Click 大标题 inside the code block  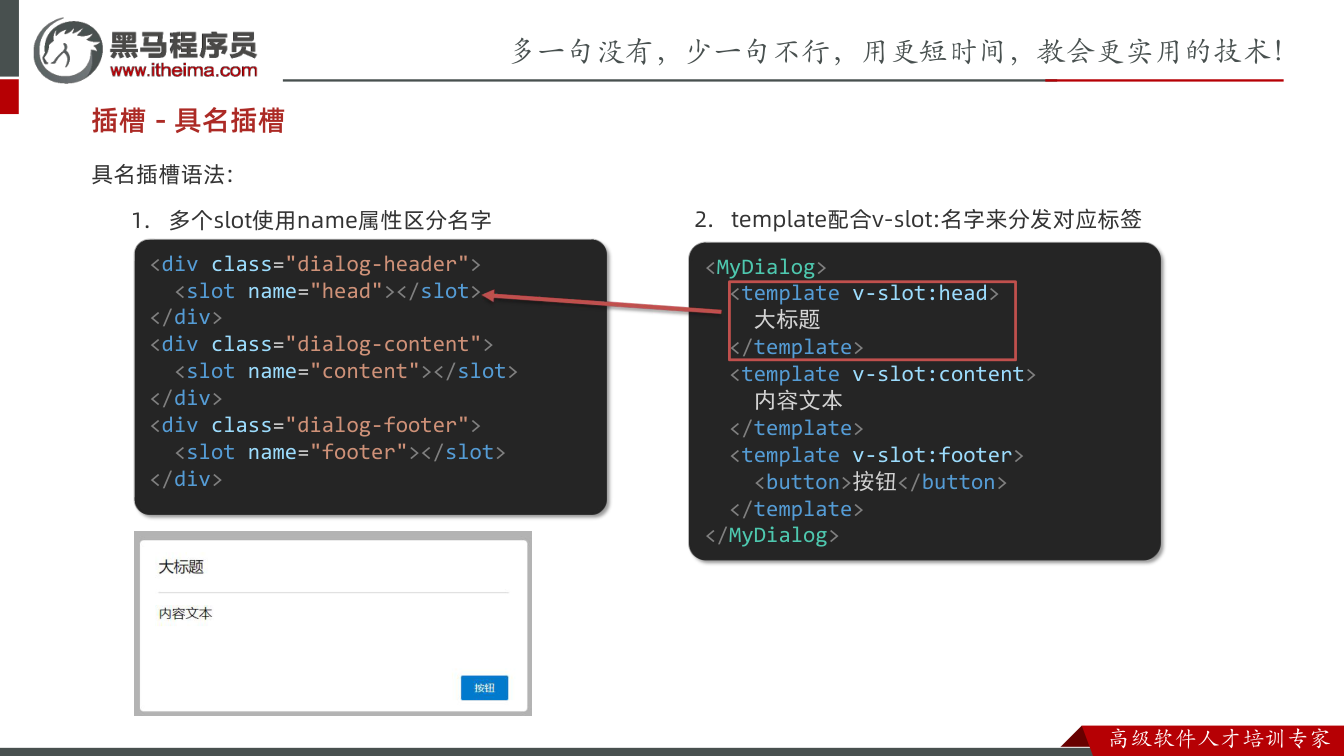pyautogui.click(x=787, y=320)
